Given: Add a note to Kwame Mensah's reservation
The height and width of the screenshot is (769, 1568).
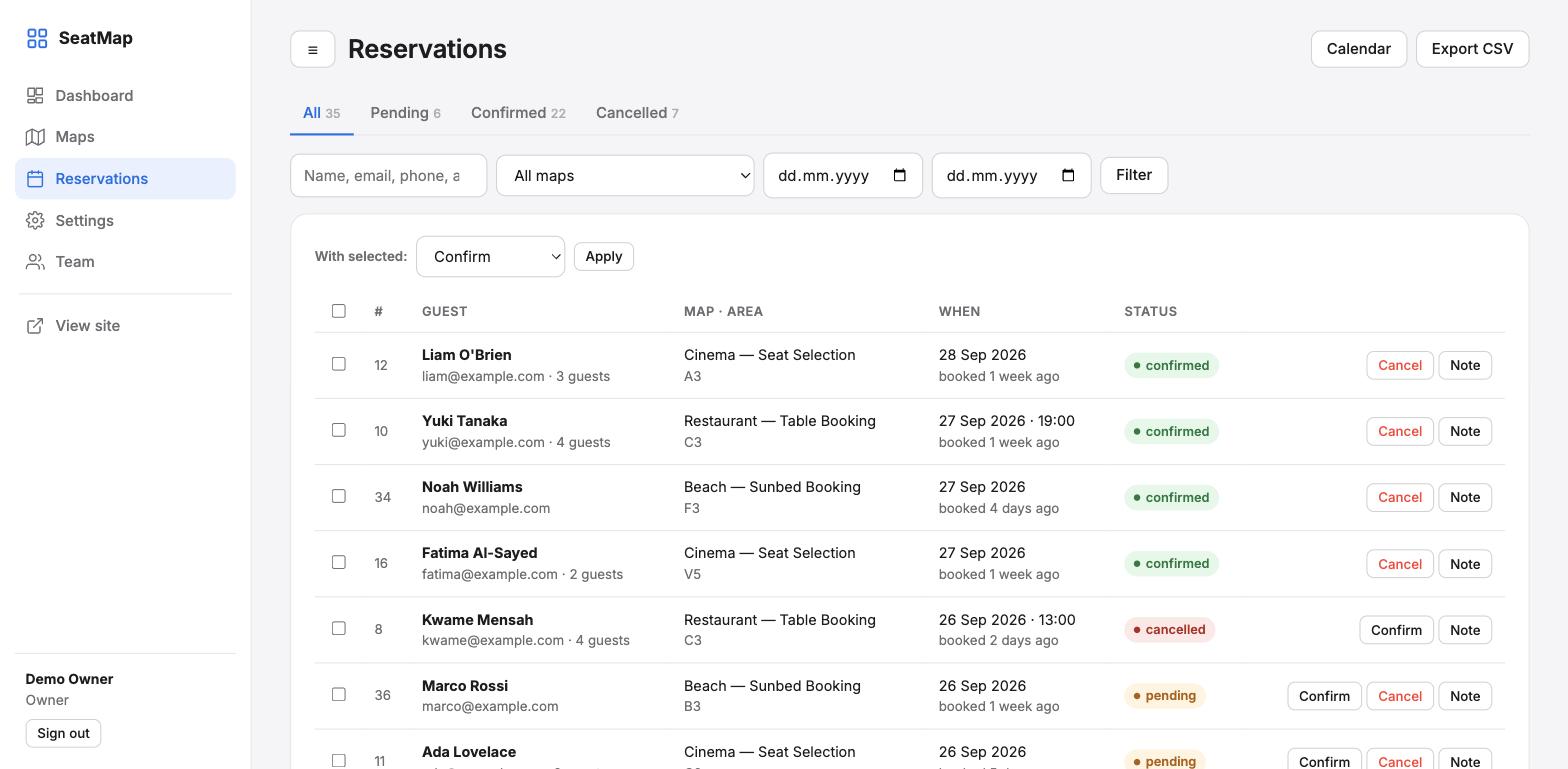Looking at the screenshot, I should [1465, 630].
